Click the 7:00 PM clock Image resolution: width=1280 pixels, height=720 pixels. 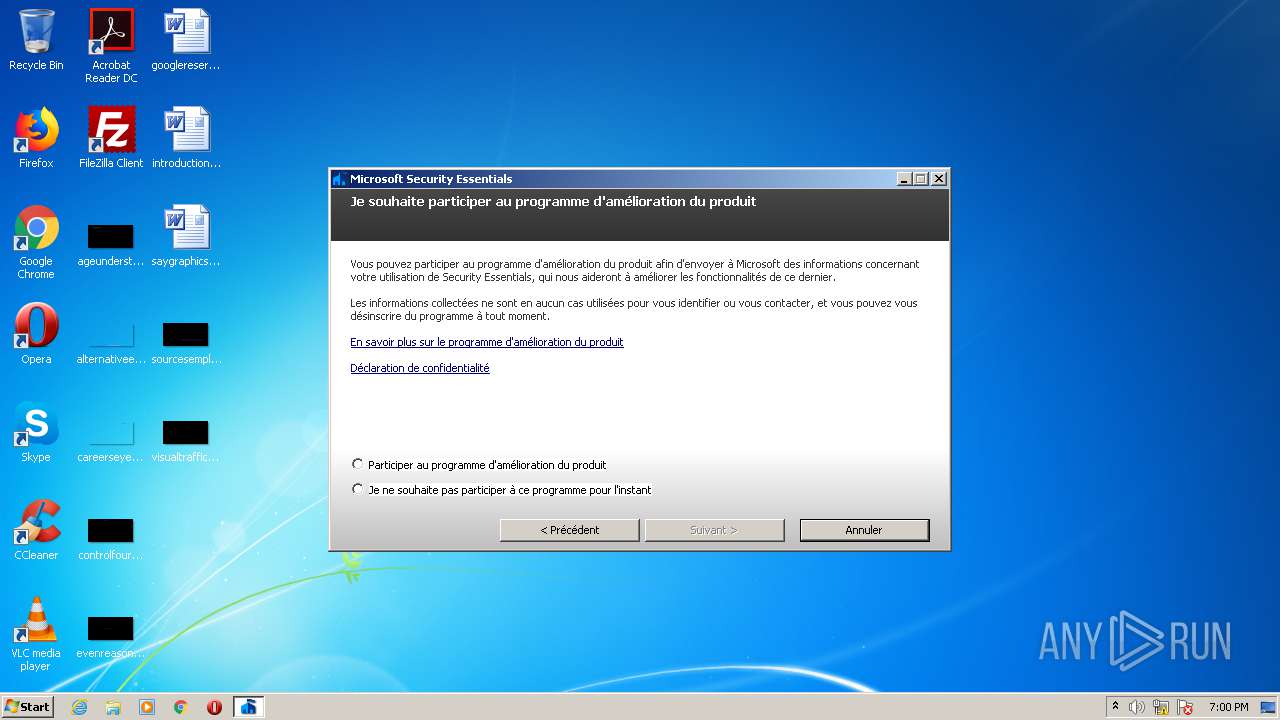coord(1228,707)
